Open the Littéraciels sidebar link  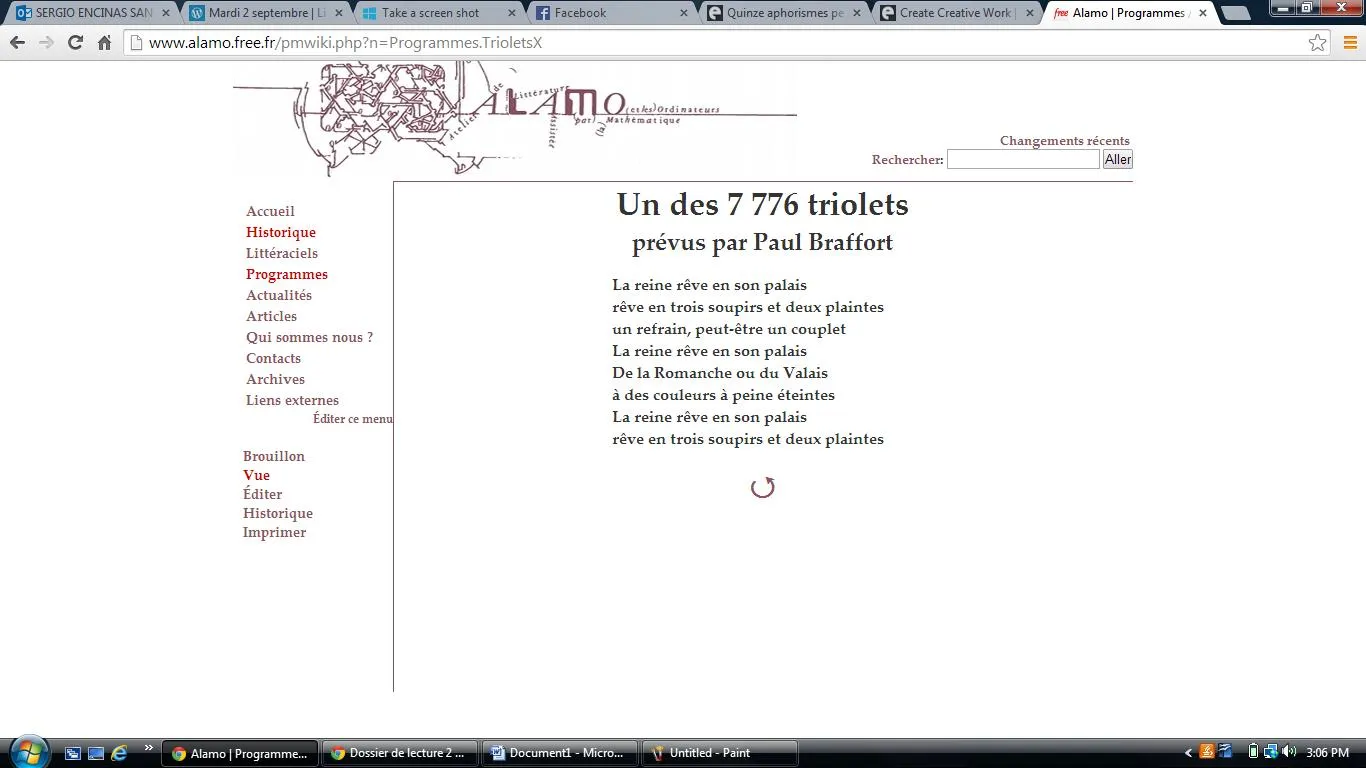[282, 253]
